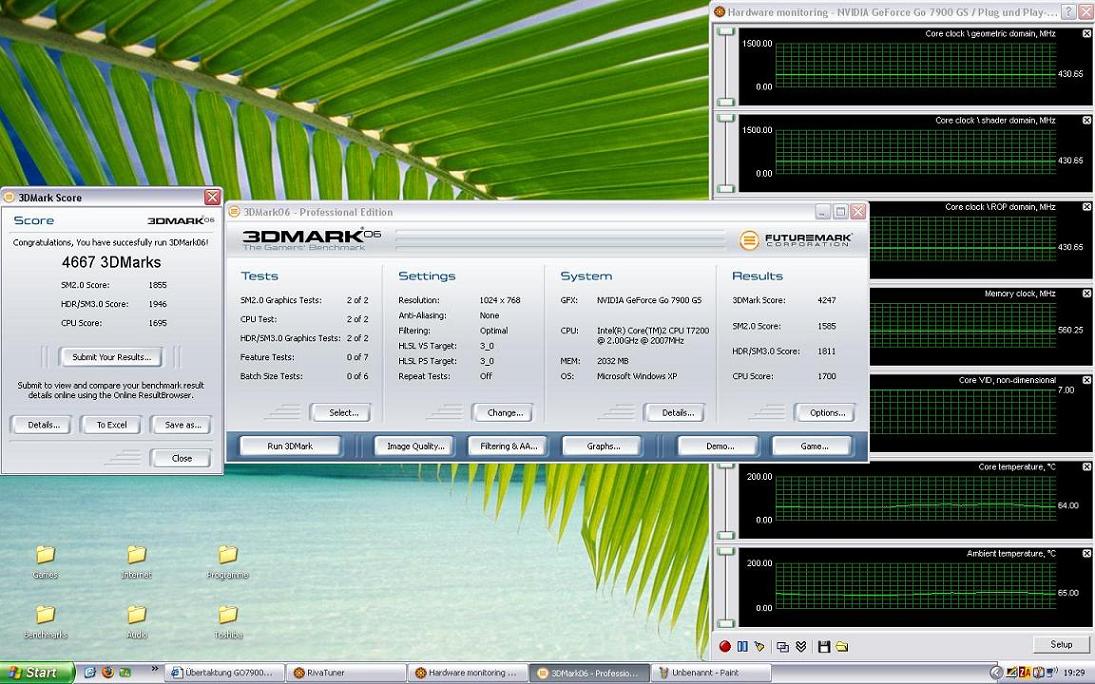The height and width of the screenshot is (684, 1095).
Task: Open the Windows Start menu
Action: point(36,673)
